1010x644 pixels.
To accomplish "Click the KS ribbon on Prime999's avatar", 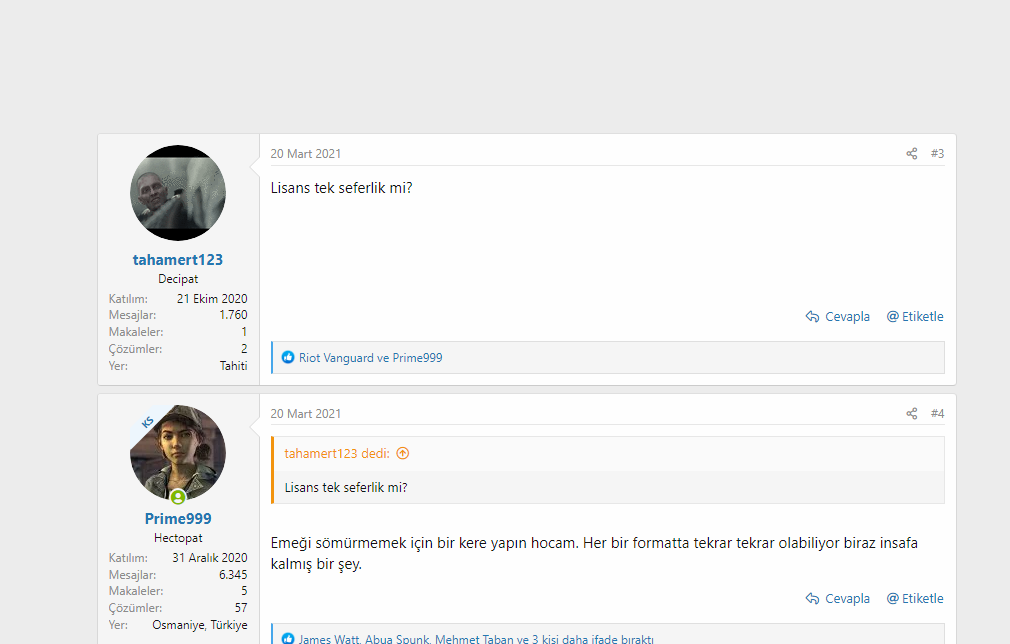I will (x=148, y=422).
